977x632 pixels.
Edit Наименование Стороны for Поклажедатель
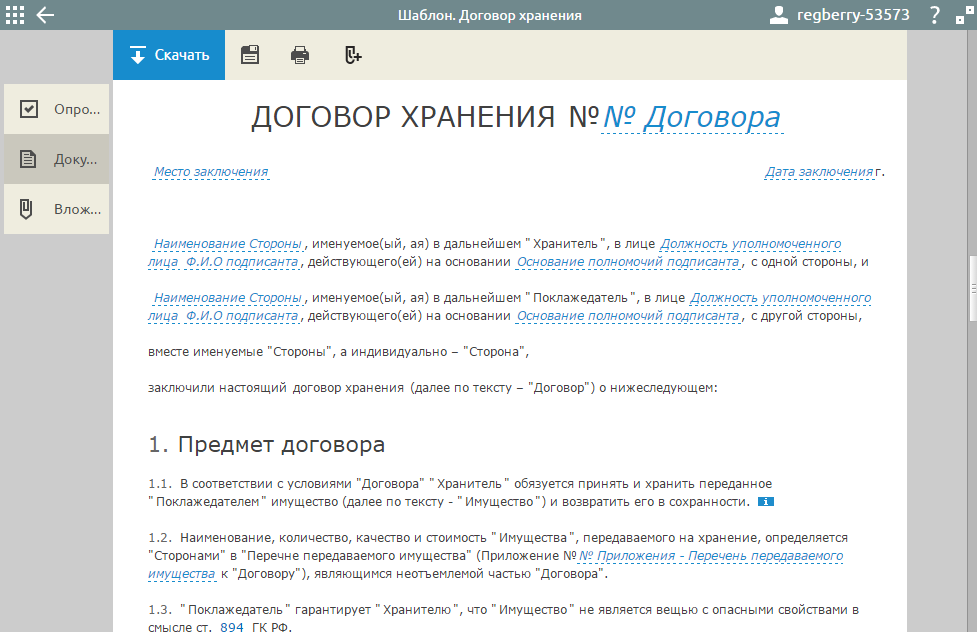[x=227, y=298]
